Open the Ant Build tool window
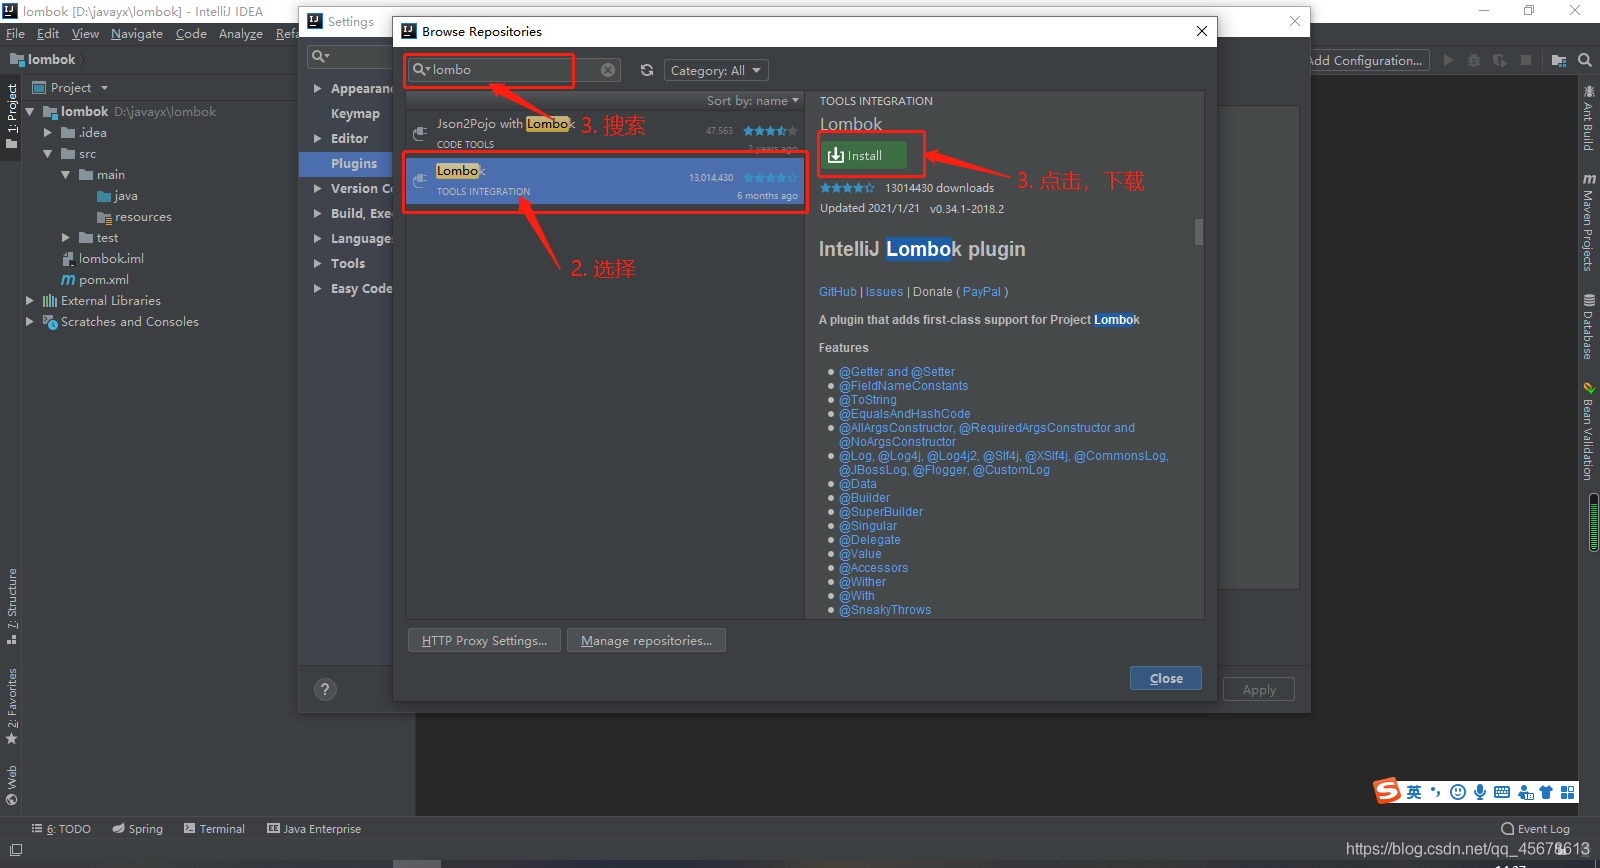This screenshot has width=1600, height=868. 1588,118
